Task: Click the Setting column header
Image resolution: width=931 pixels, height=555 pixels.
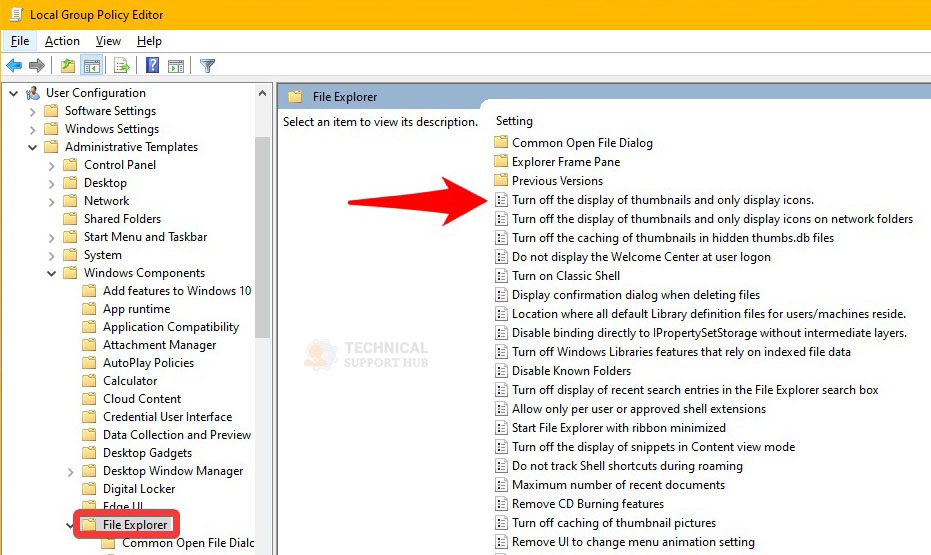Action: coord(514,120)
